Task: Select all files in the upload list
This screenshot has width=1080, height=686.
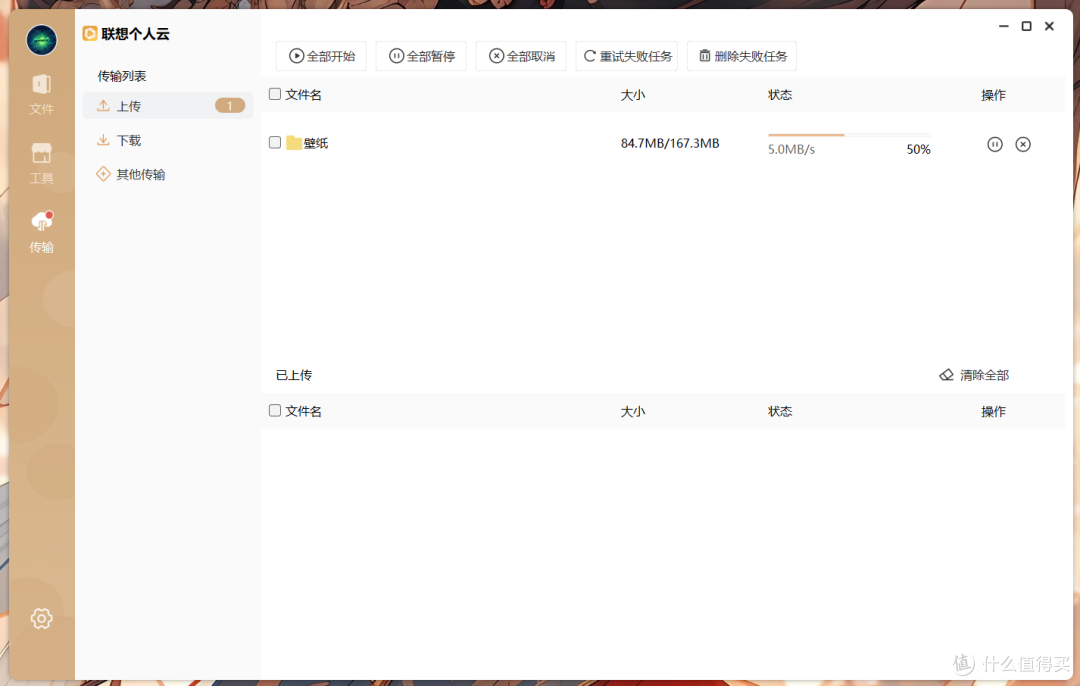Action: 274,93
